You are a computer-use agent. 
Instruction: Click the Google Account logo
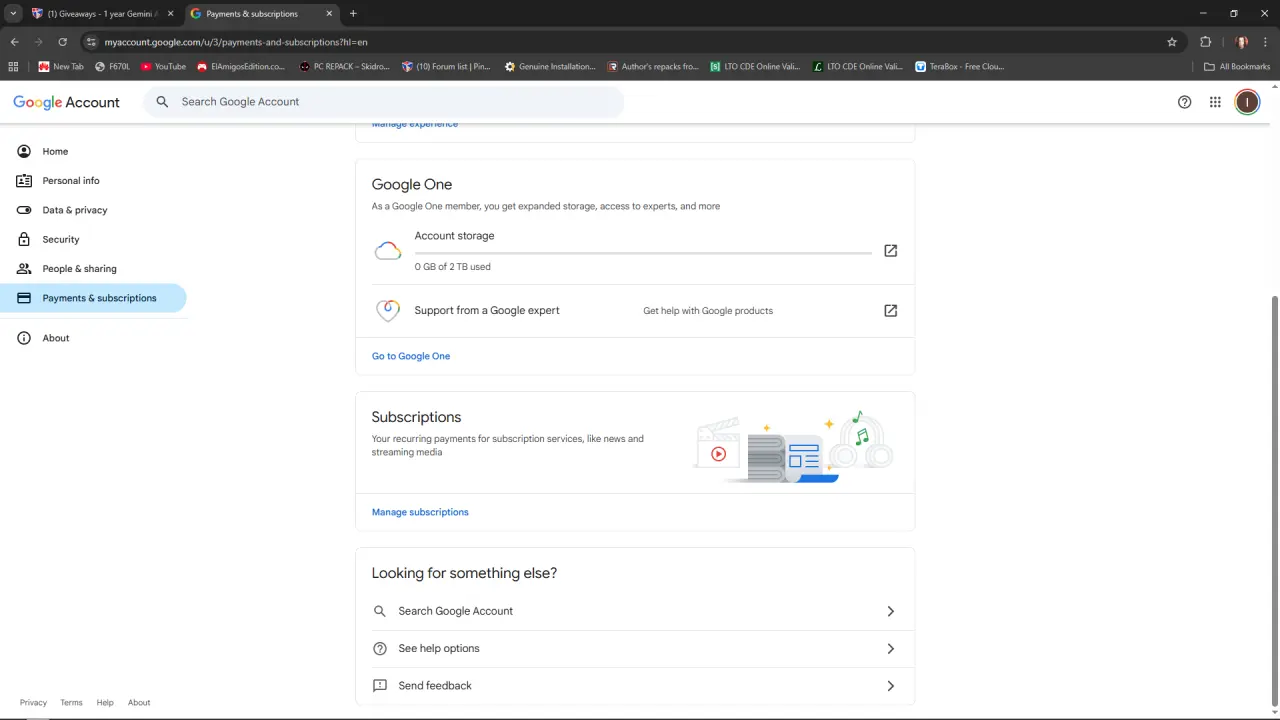tap(66, 102)
